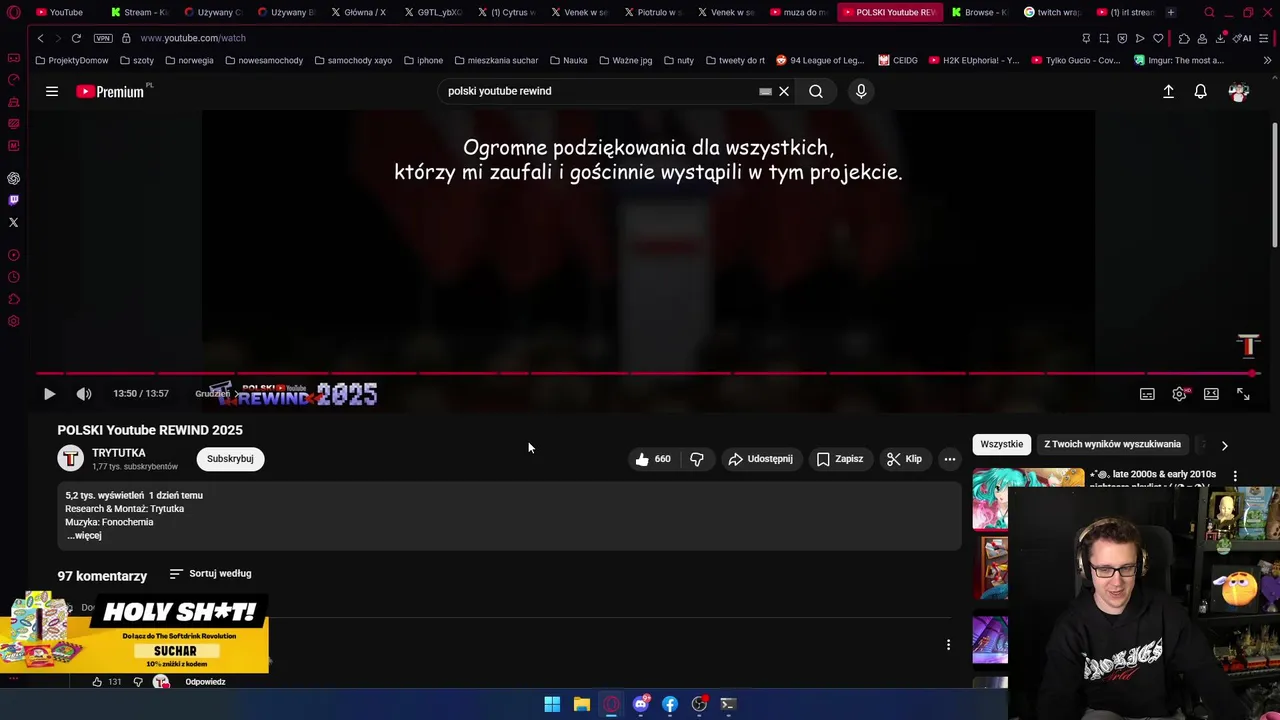Open Sortuj według comment sorting
The height and width of the screenshot is (720, 1280).
coord(211,574)
